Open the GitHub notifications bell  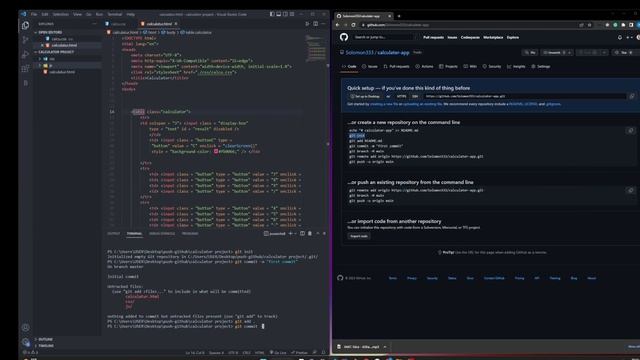tap(620, 37)
